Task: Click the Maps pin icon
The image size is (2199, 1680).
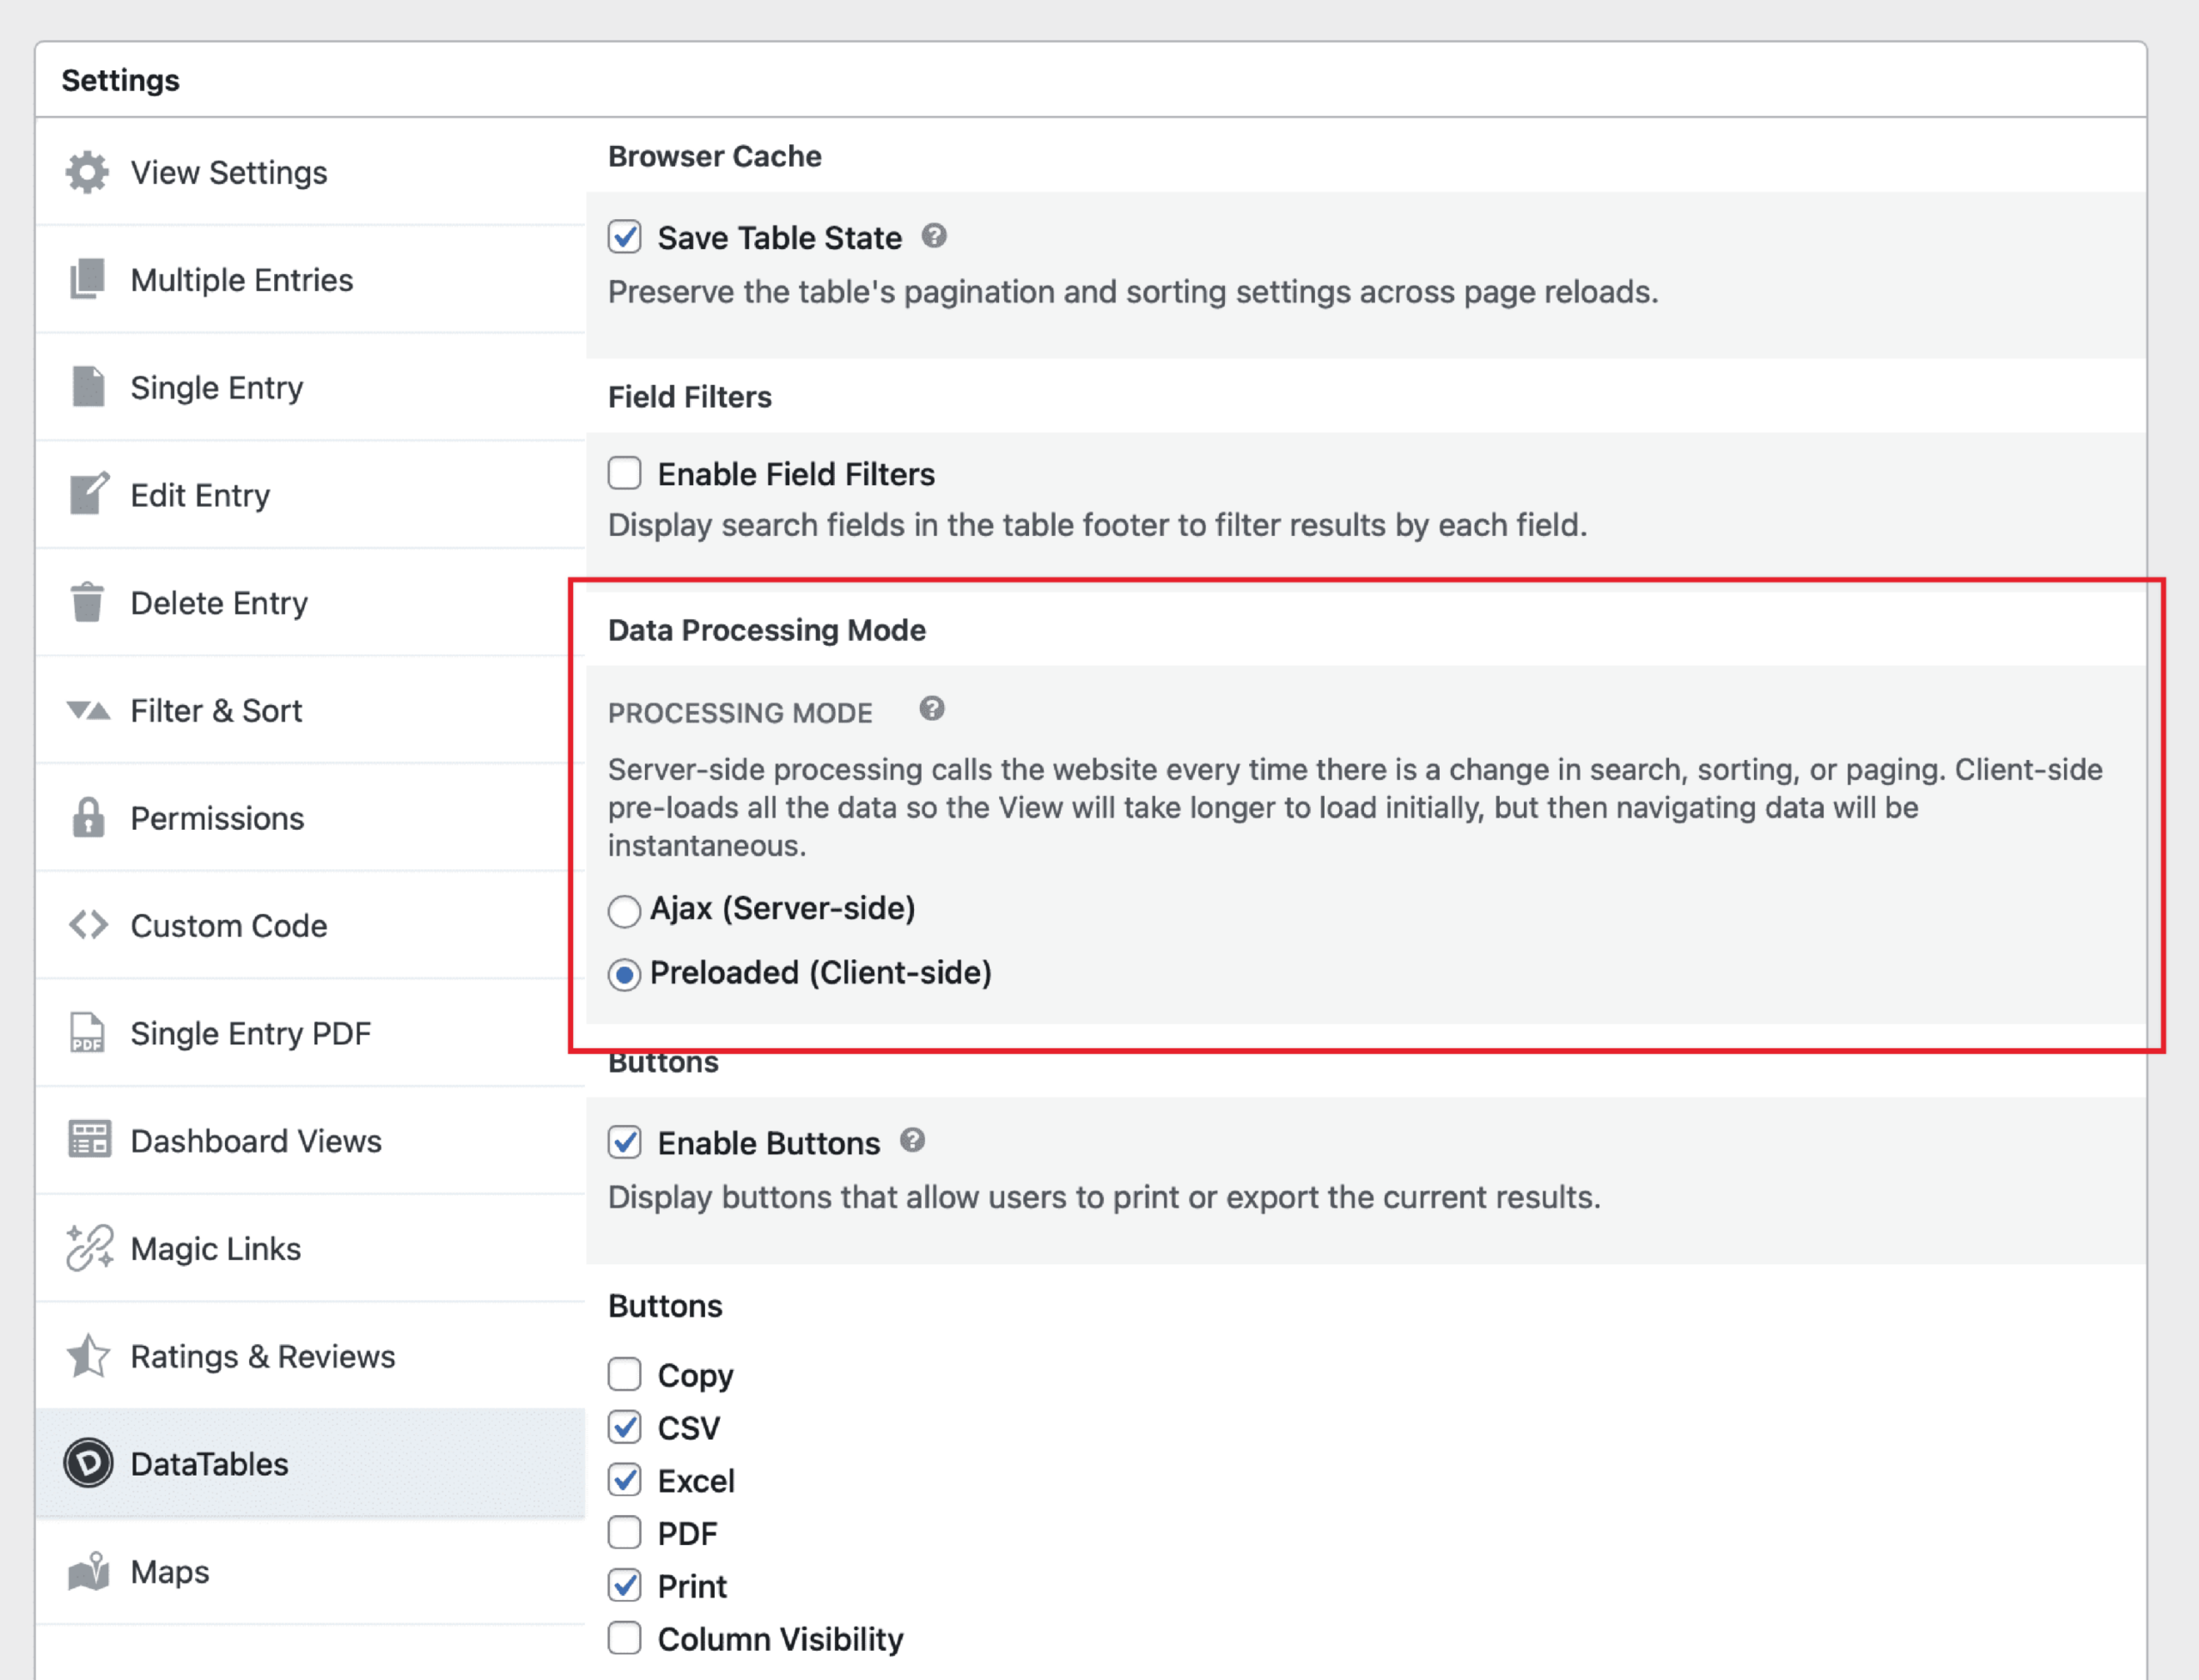Action: pos(88,1571)
